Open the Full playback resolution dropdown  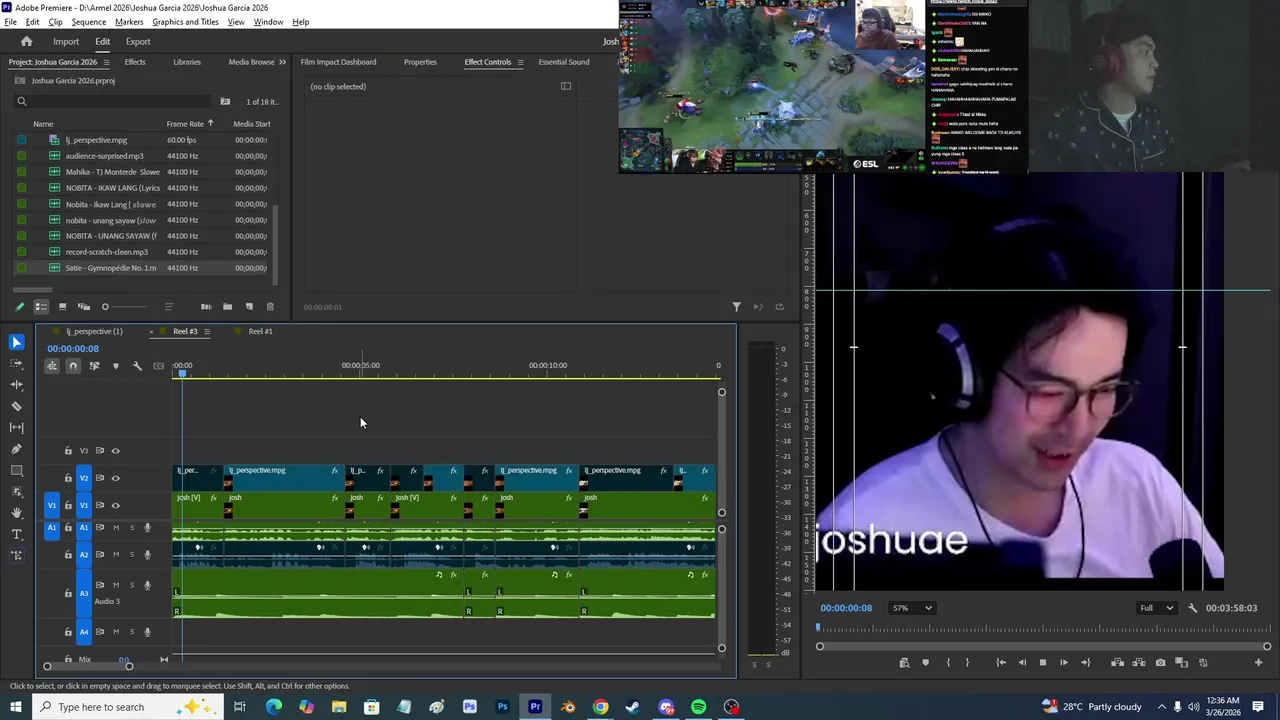(x=1156, y=608)
